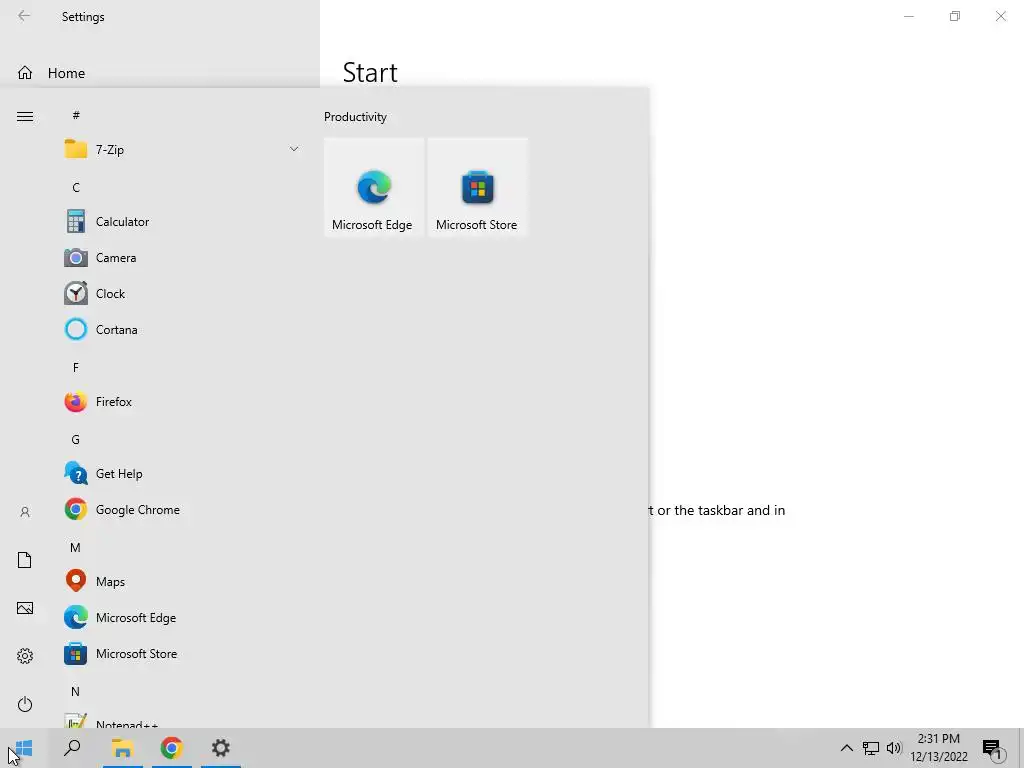Open the user account icon

[25, 512]
